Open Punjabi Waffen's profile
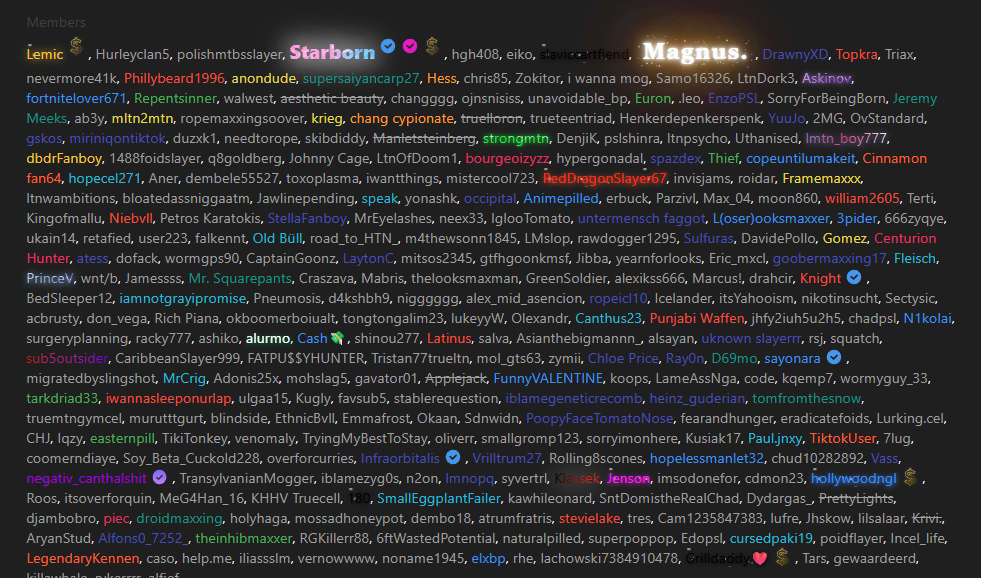This screenshot has width=981, height=578. point(696,318)
